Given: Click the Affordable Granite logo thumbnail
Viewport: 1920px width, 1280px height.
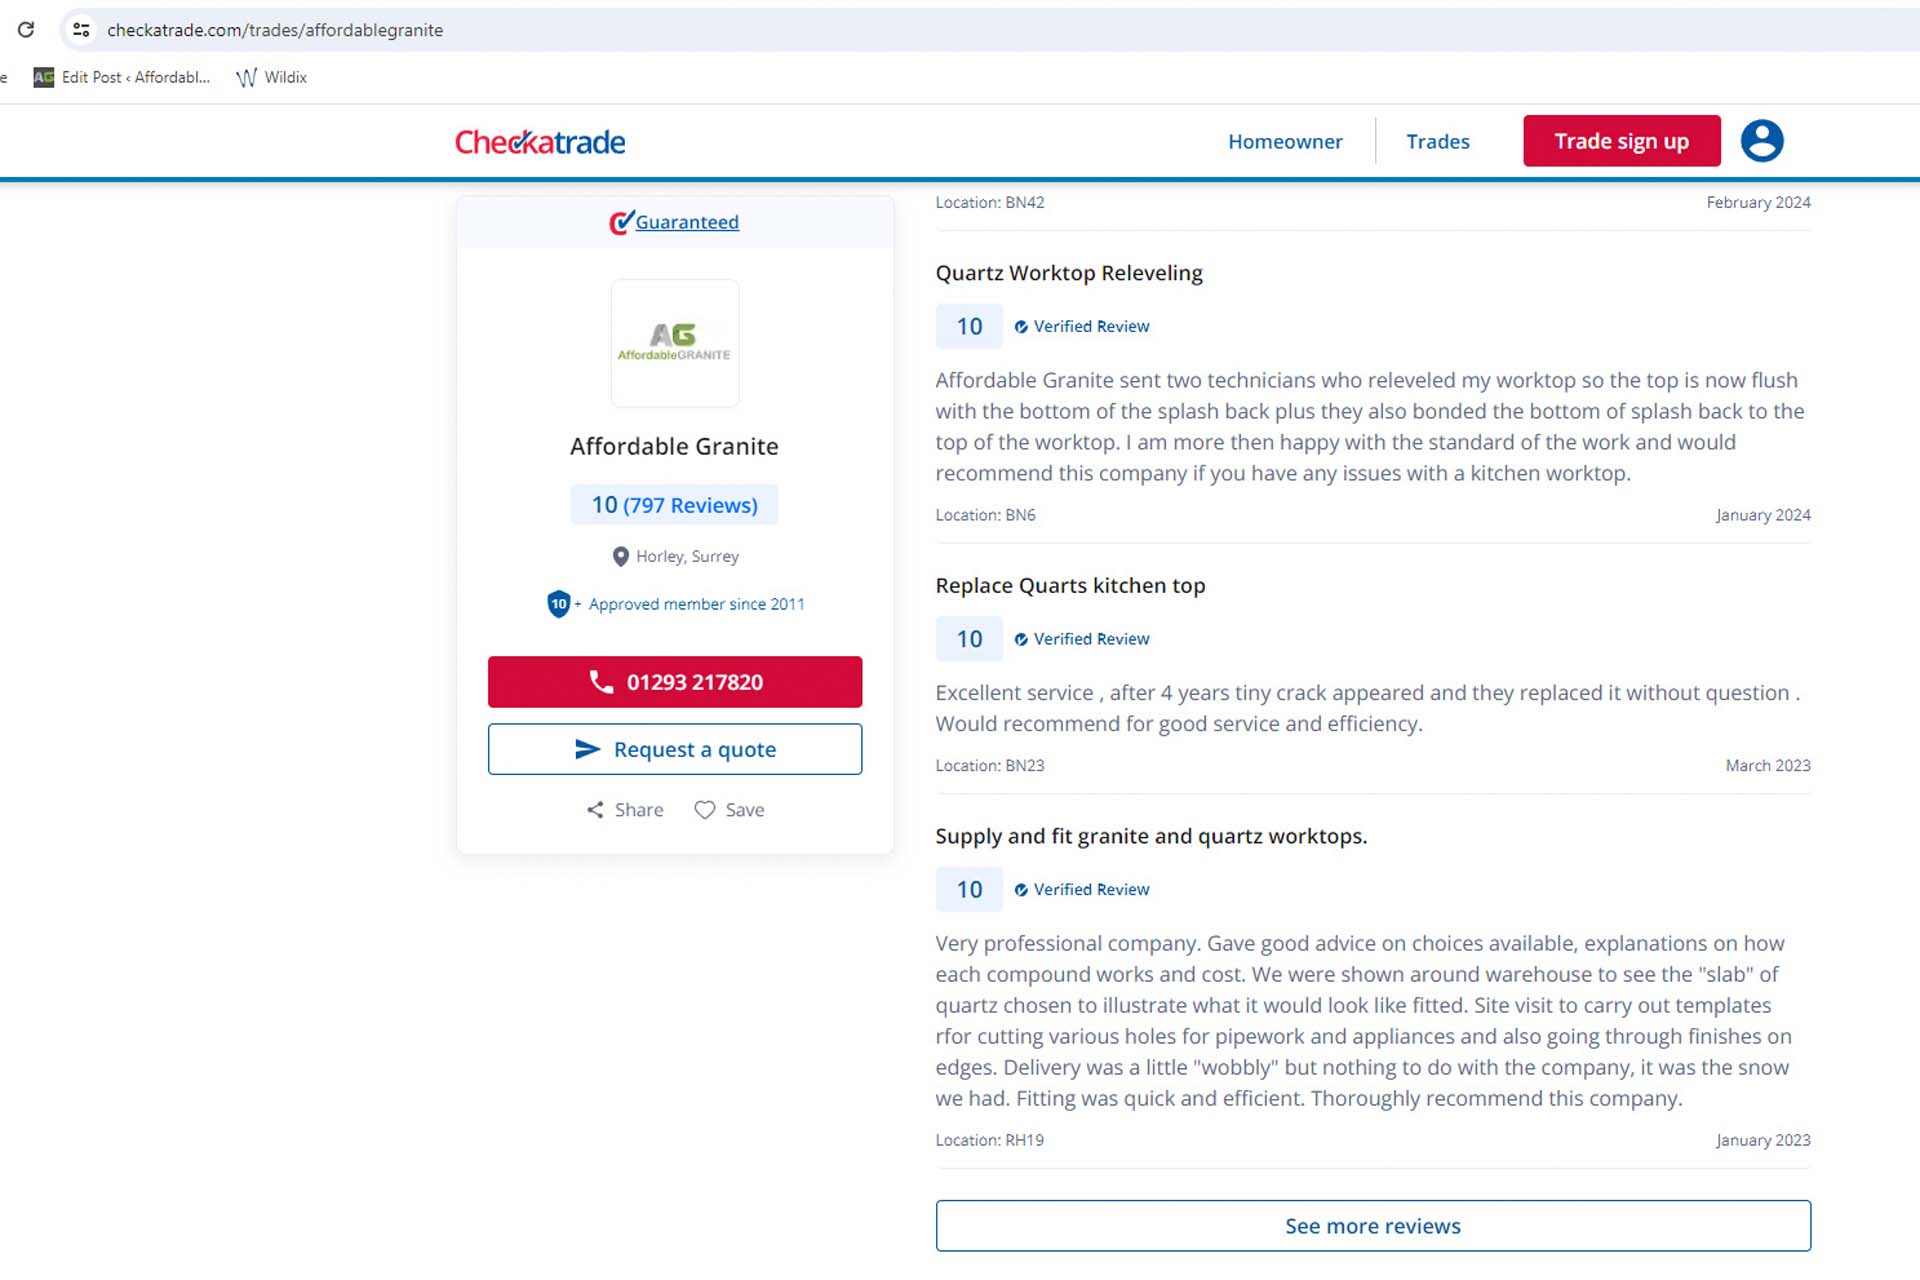Looking at the screenshot, I should click(675, 343).
